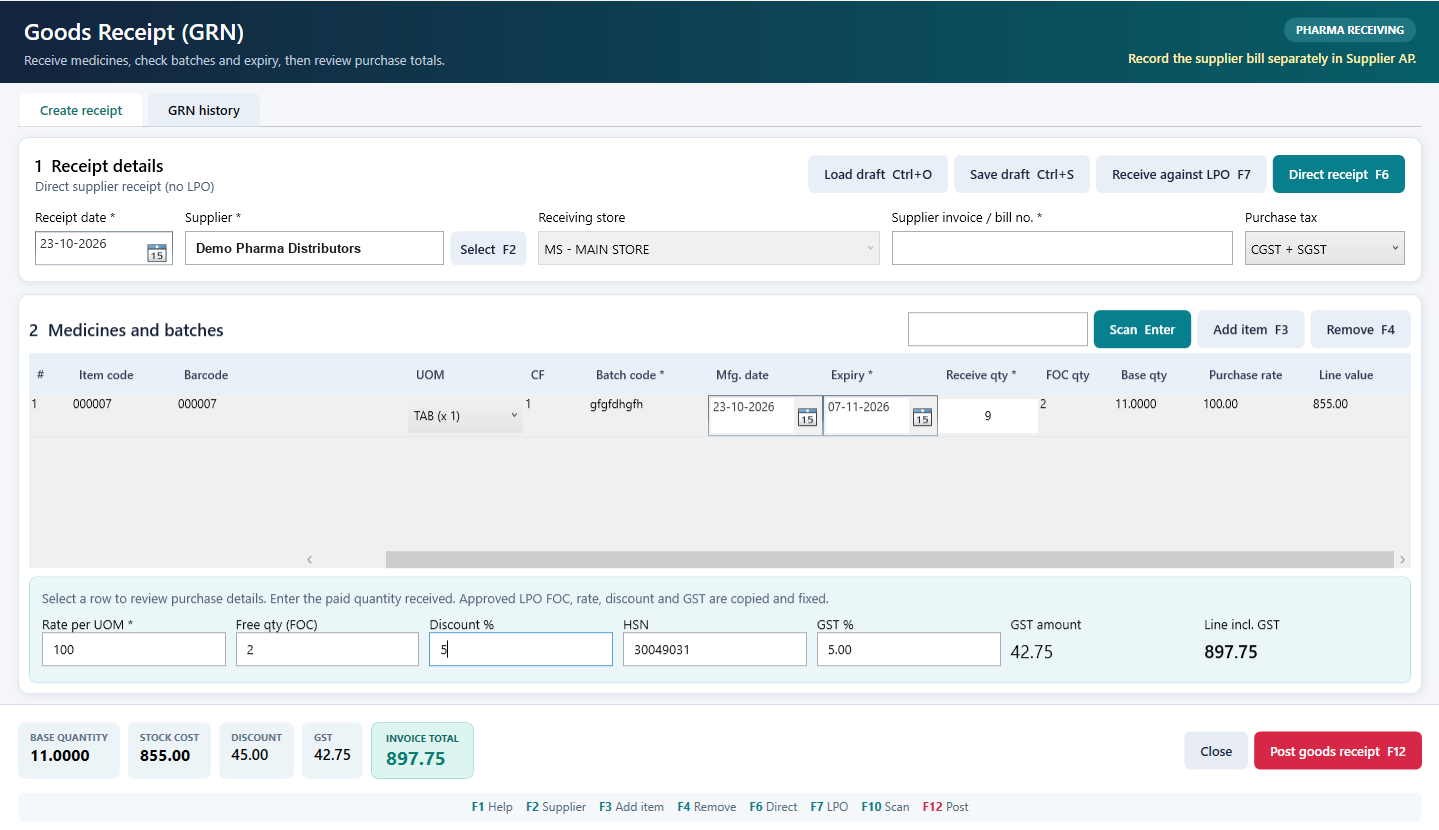Switch to the GRN history tab
The height and width of the screenshot is (830, 1439).
[x=204, y=110]
